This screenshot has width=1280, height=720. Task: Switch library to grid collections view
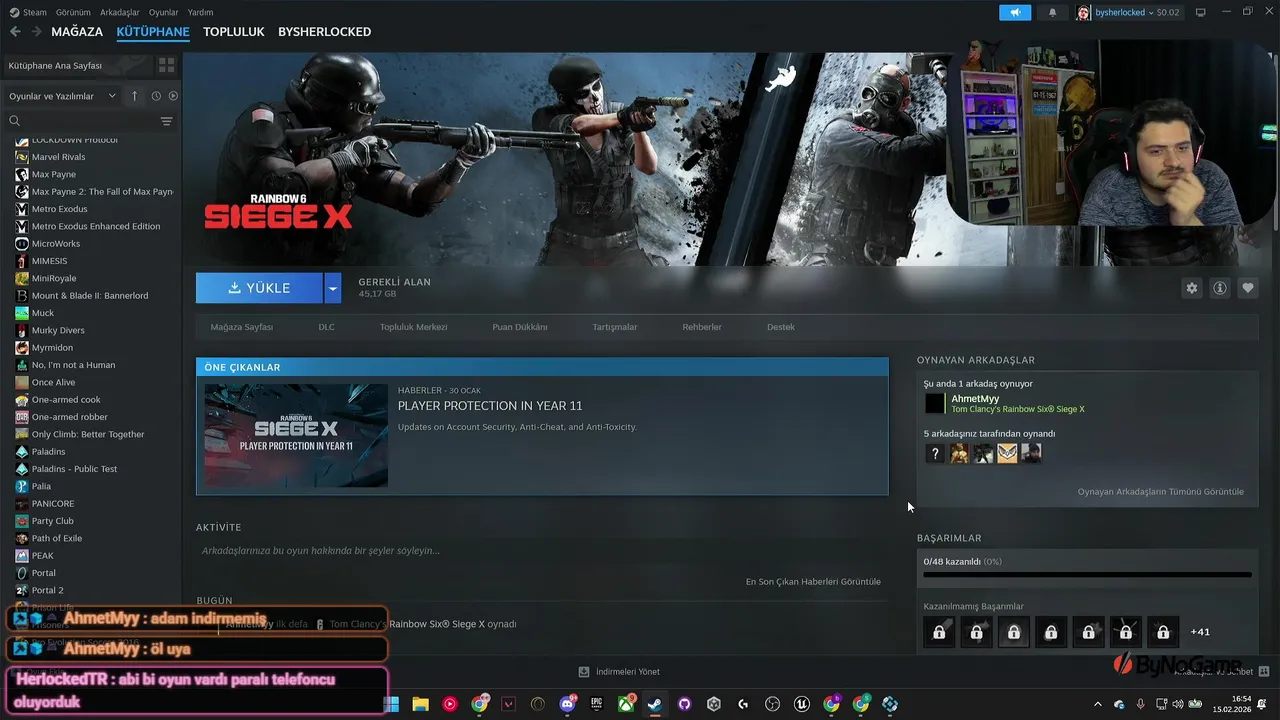[167, 65]
